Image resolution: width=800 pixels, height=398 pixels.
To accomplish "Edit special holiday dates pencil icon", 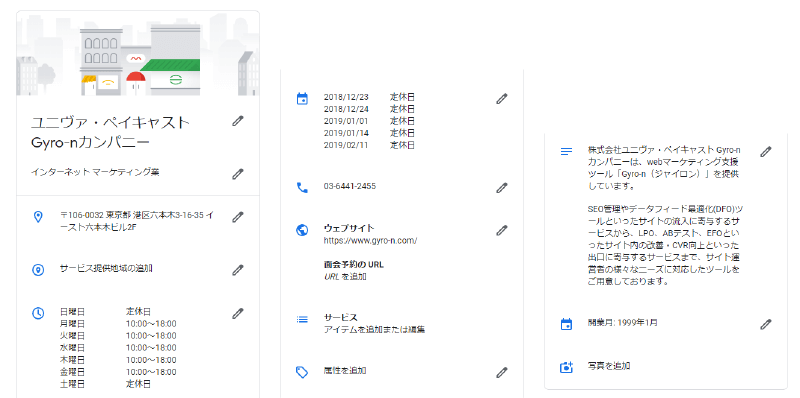I will [x=502, y=98].
